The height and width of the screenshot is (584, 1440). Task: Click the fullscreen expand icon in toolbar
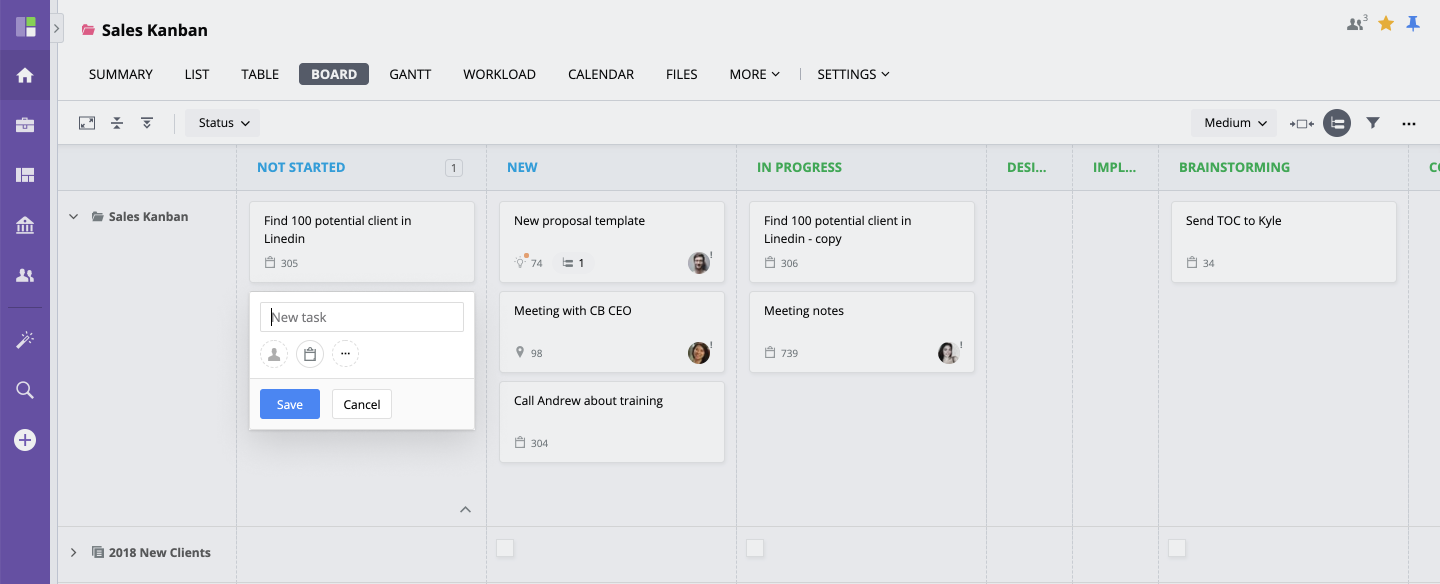87,123
